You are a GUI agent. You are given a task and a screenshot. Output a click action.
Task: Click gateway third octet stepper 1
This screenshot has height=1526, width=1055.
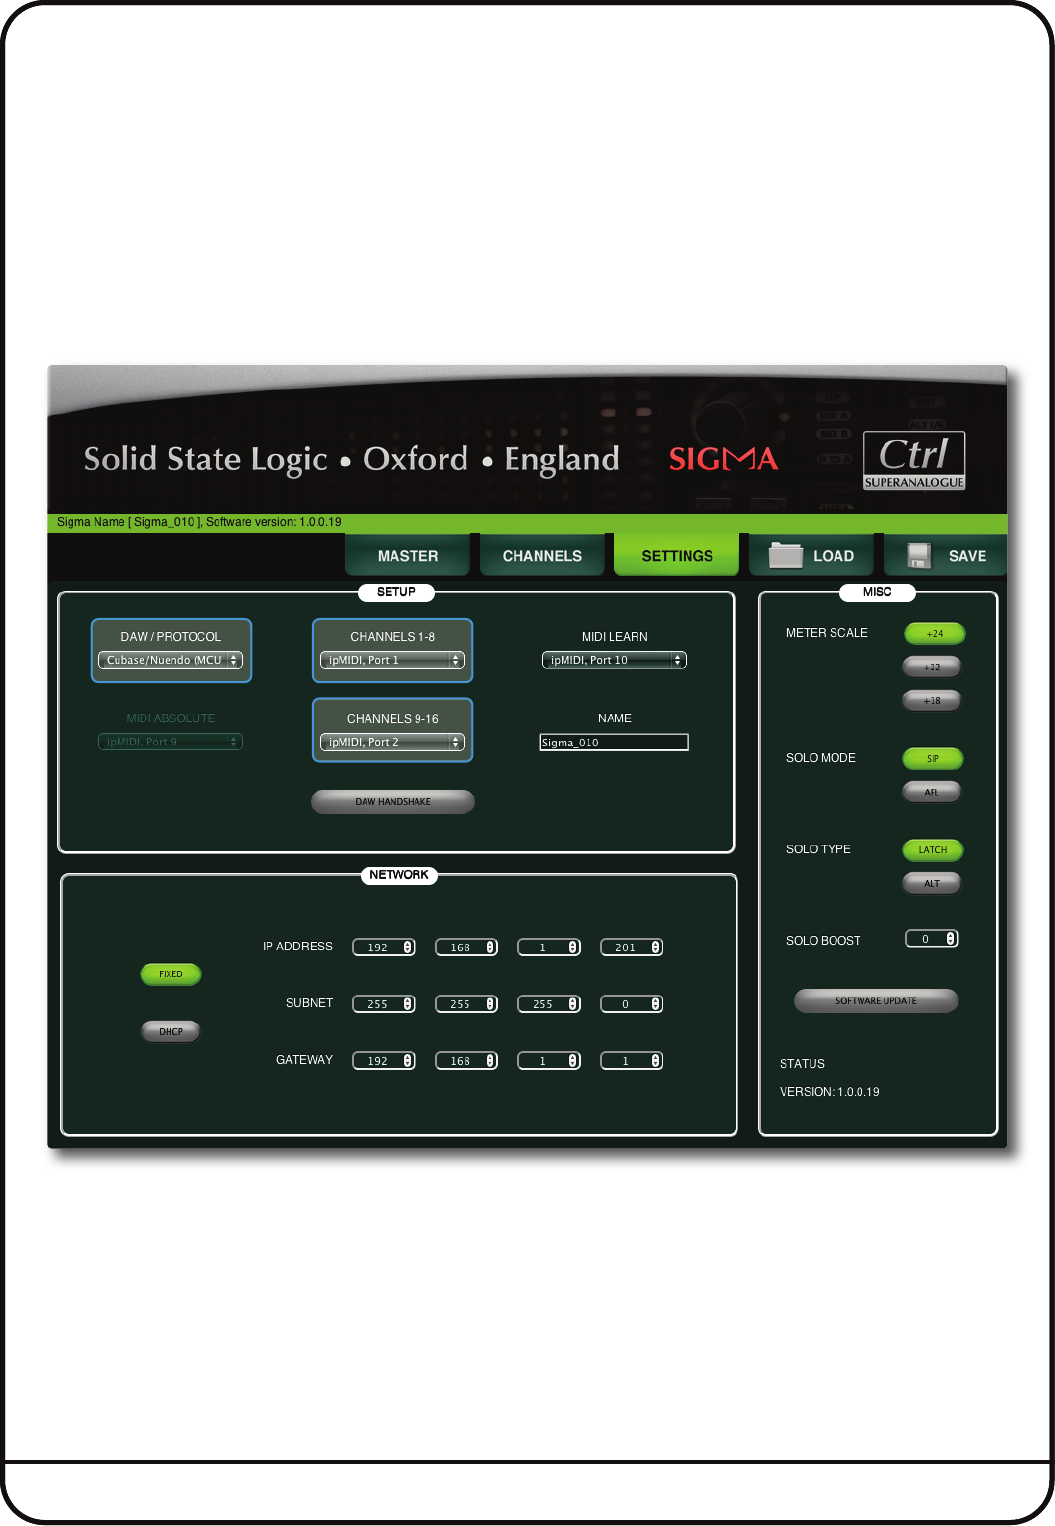point(549,1061)
